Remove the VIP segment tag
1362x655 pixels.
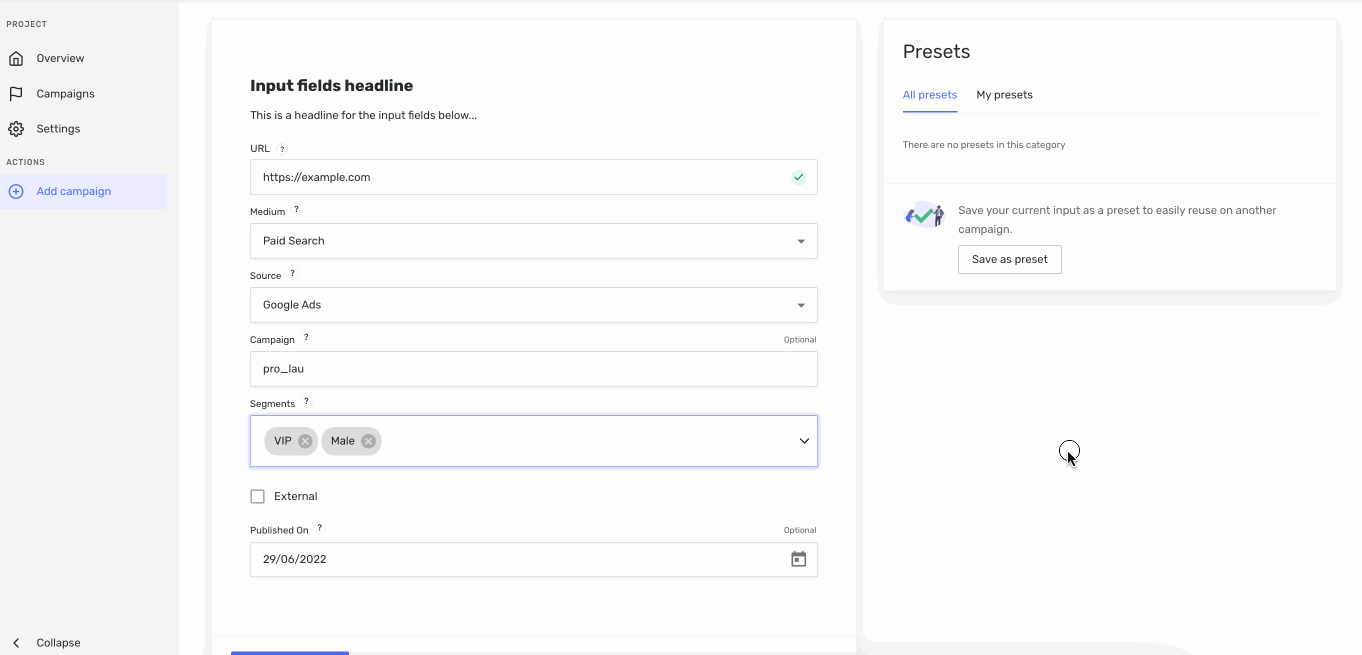pos(304,440)
